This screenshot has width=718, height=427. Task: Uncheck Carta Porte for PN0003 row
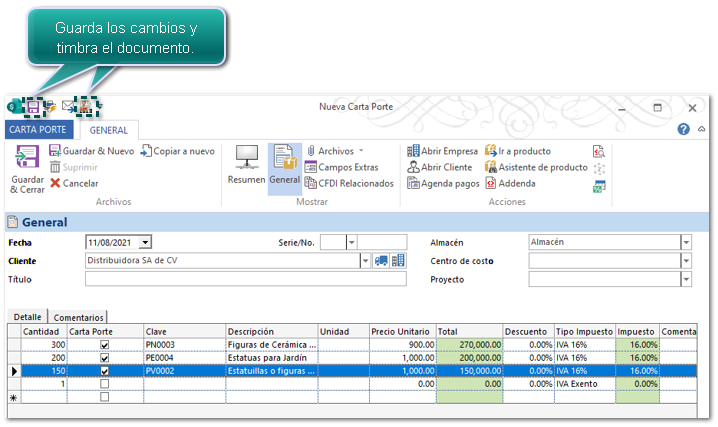tap(105, 345)
